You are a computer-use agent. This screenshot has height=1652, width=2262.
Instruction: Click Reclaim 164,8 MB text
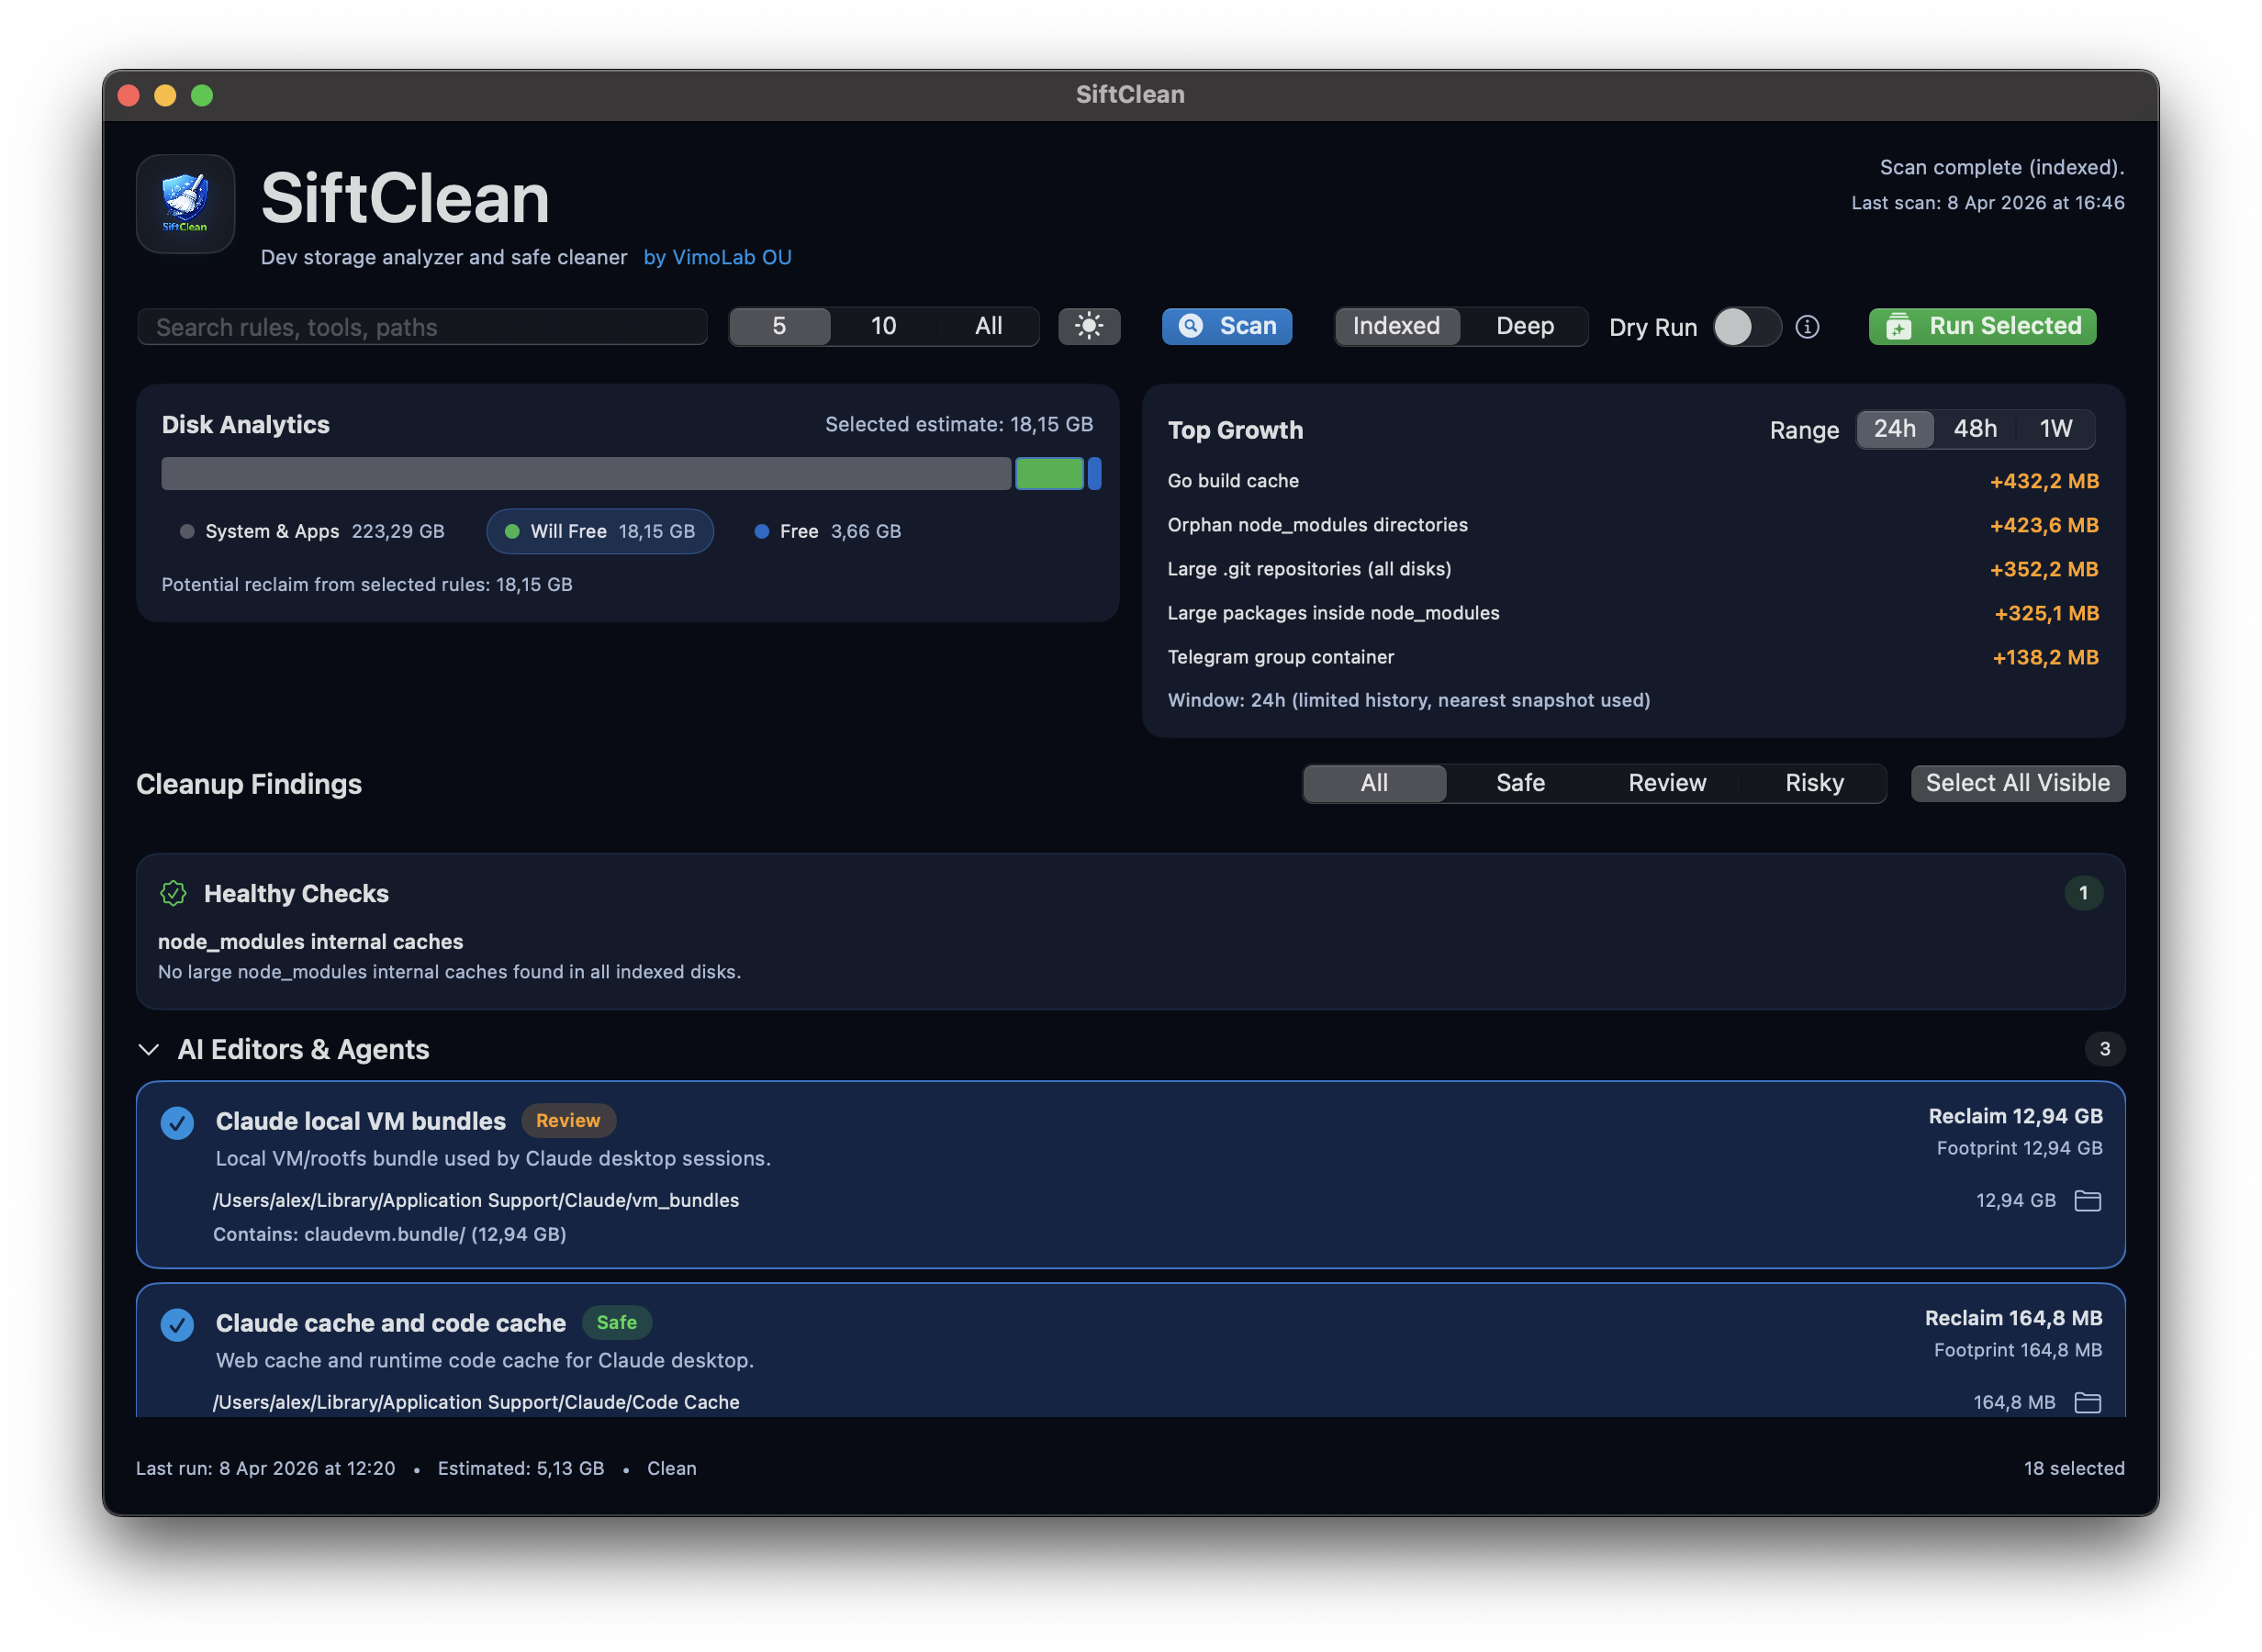2013,1318
